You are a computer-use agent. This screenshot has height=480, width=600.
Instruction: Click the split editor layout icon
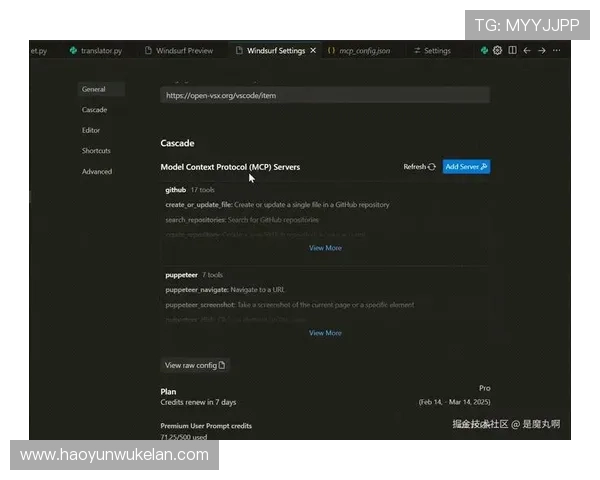512,50
